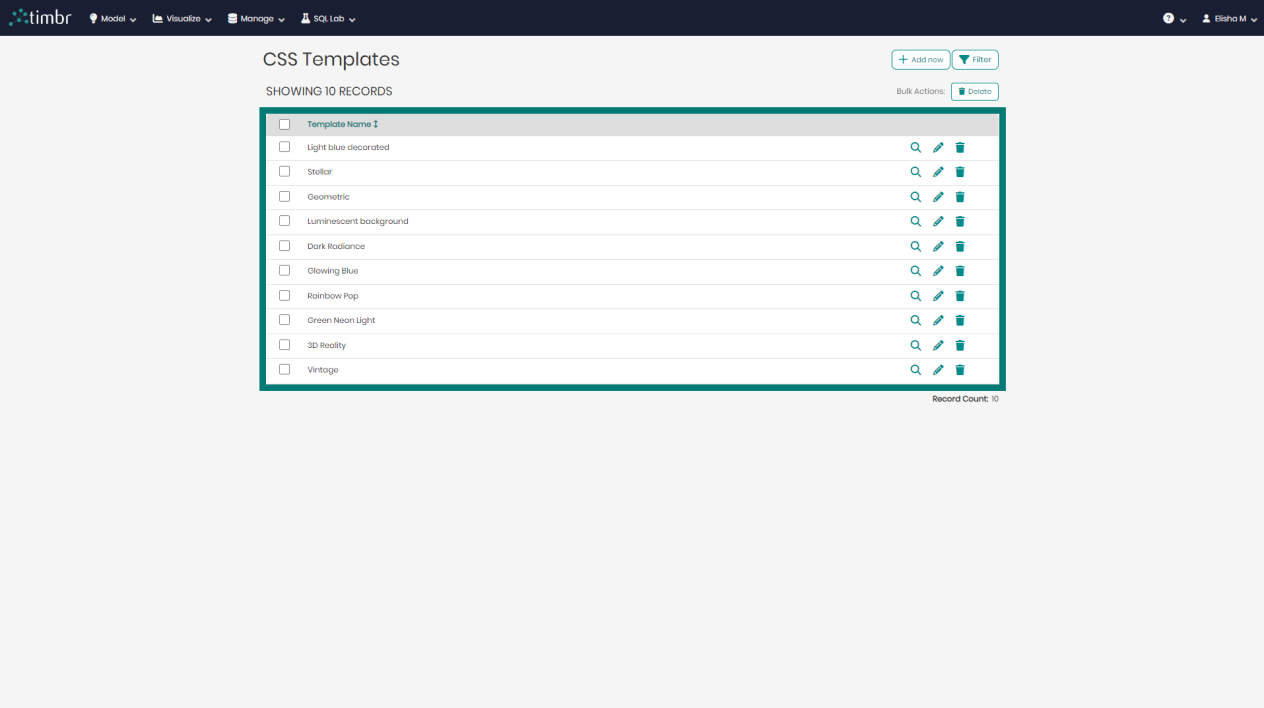The image size is (1264, 708).
Task: Click the timbr logo in the top bar
Action: 40,17
